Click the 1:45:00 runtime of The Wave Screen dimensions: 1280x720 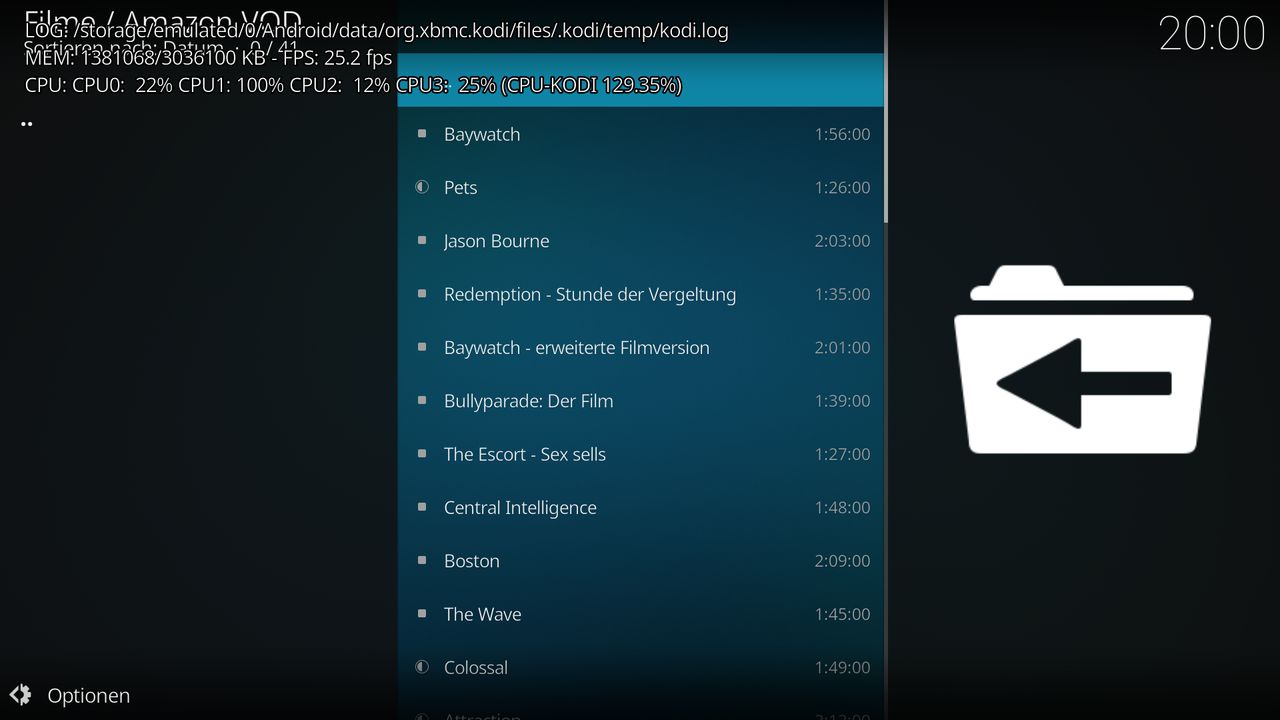coord(842,614)
